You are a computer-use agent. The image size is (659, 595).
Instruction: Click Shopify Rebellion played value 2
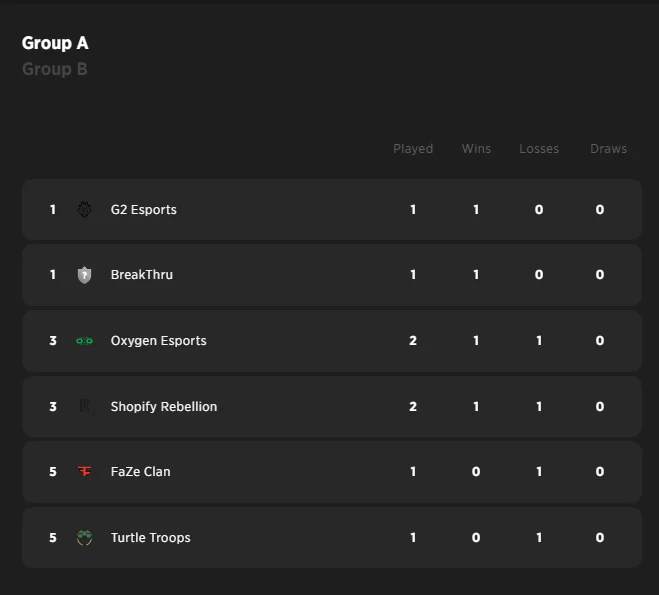click(x=413, y=407)
